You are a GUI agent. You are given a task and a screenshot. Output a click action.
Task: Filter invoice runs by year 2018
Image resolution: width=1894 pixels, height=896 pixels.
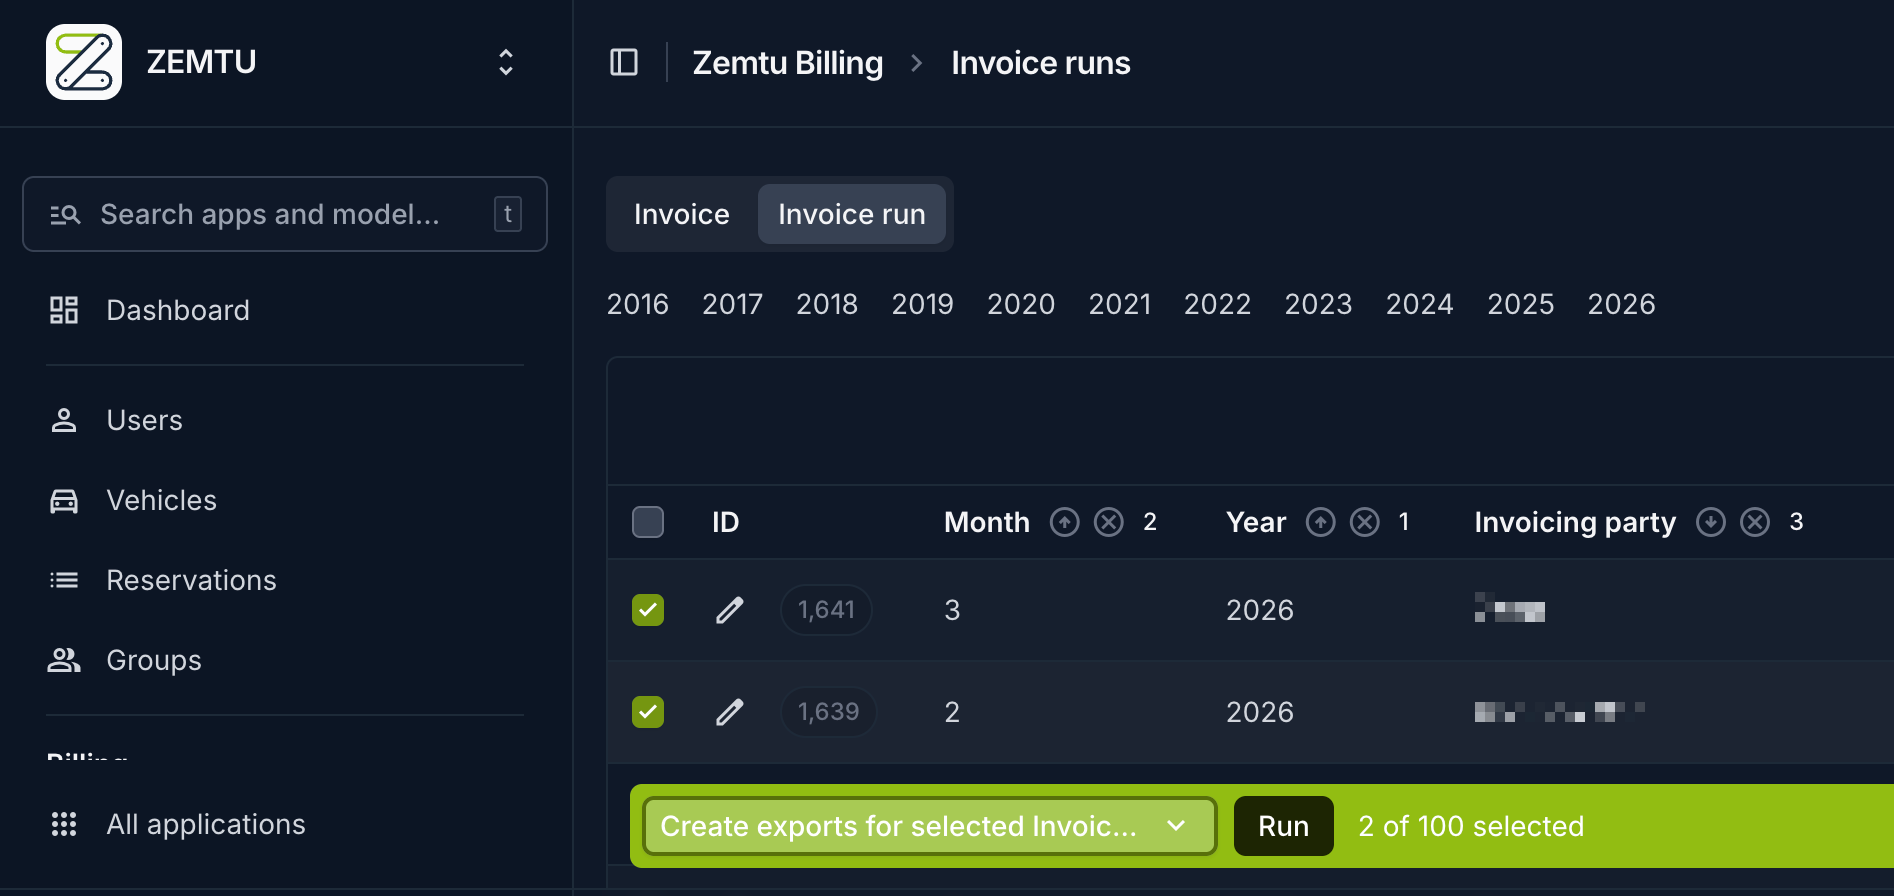pos(827,304)
